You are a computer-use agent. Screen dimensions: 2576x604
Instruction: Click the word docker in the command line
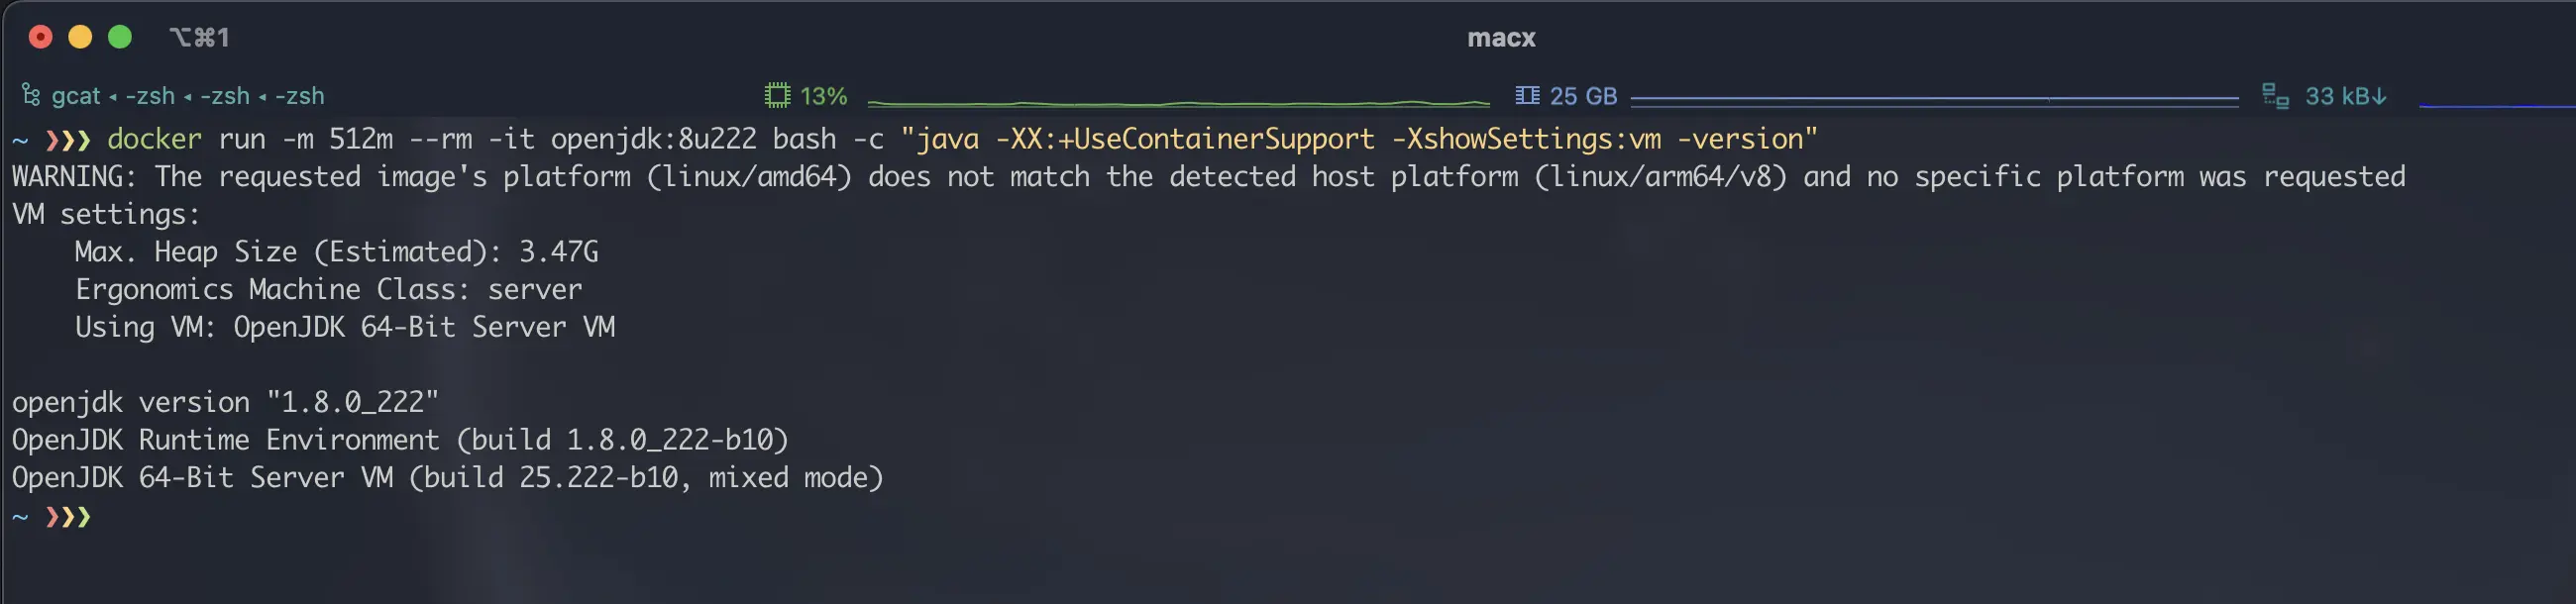click(154, 139)
